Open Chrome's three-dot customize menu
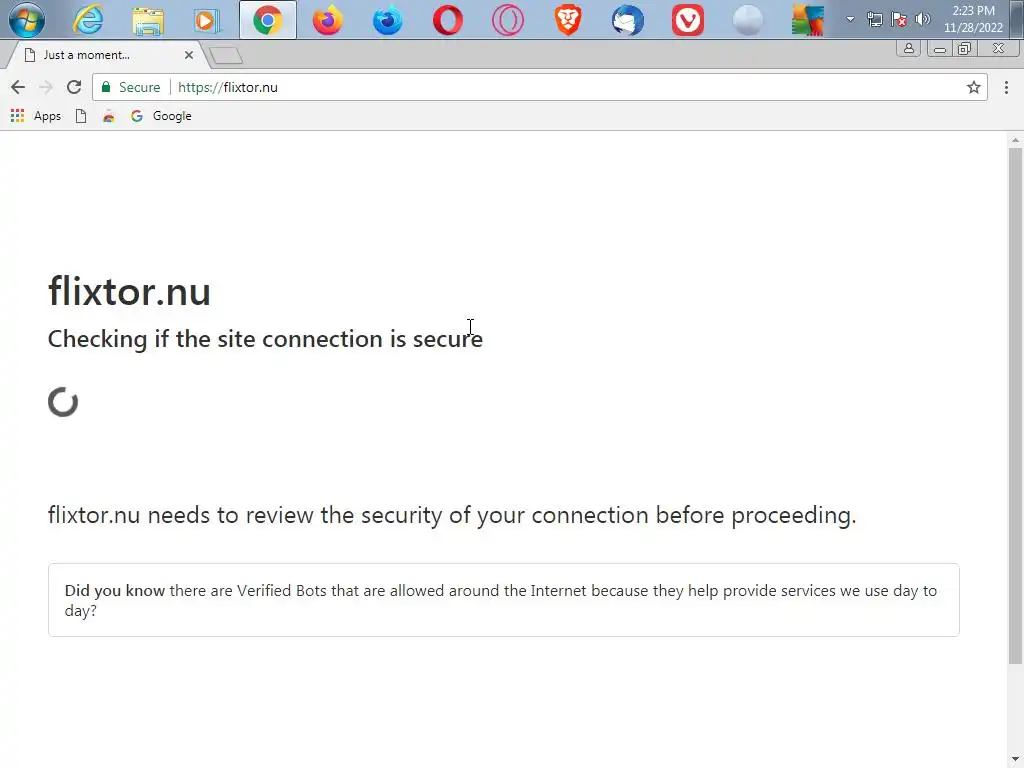Image resolution: width=1024 pixels, height=768 pixels. coord(1006,88)
